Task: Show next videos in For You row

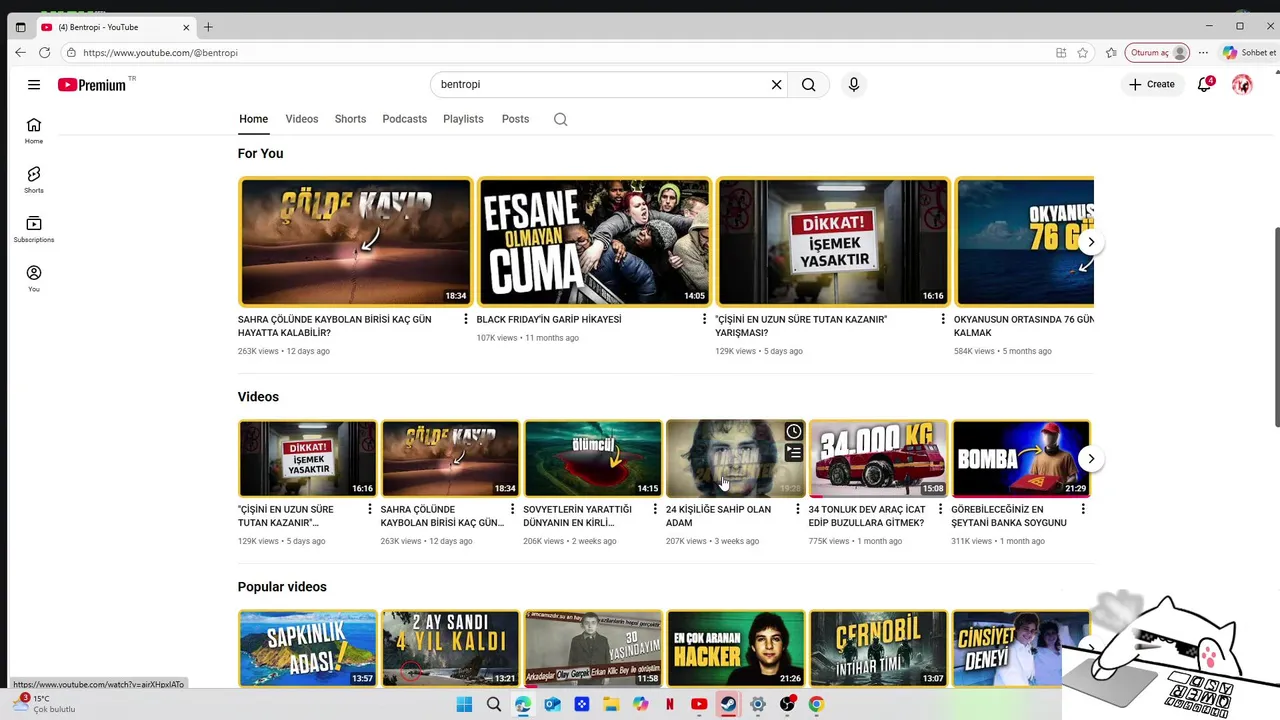Action: [1091, 242]
